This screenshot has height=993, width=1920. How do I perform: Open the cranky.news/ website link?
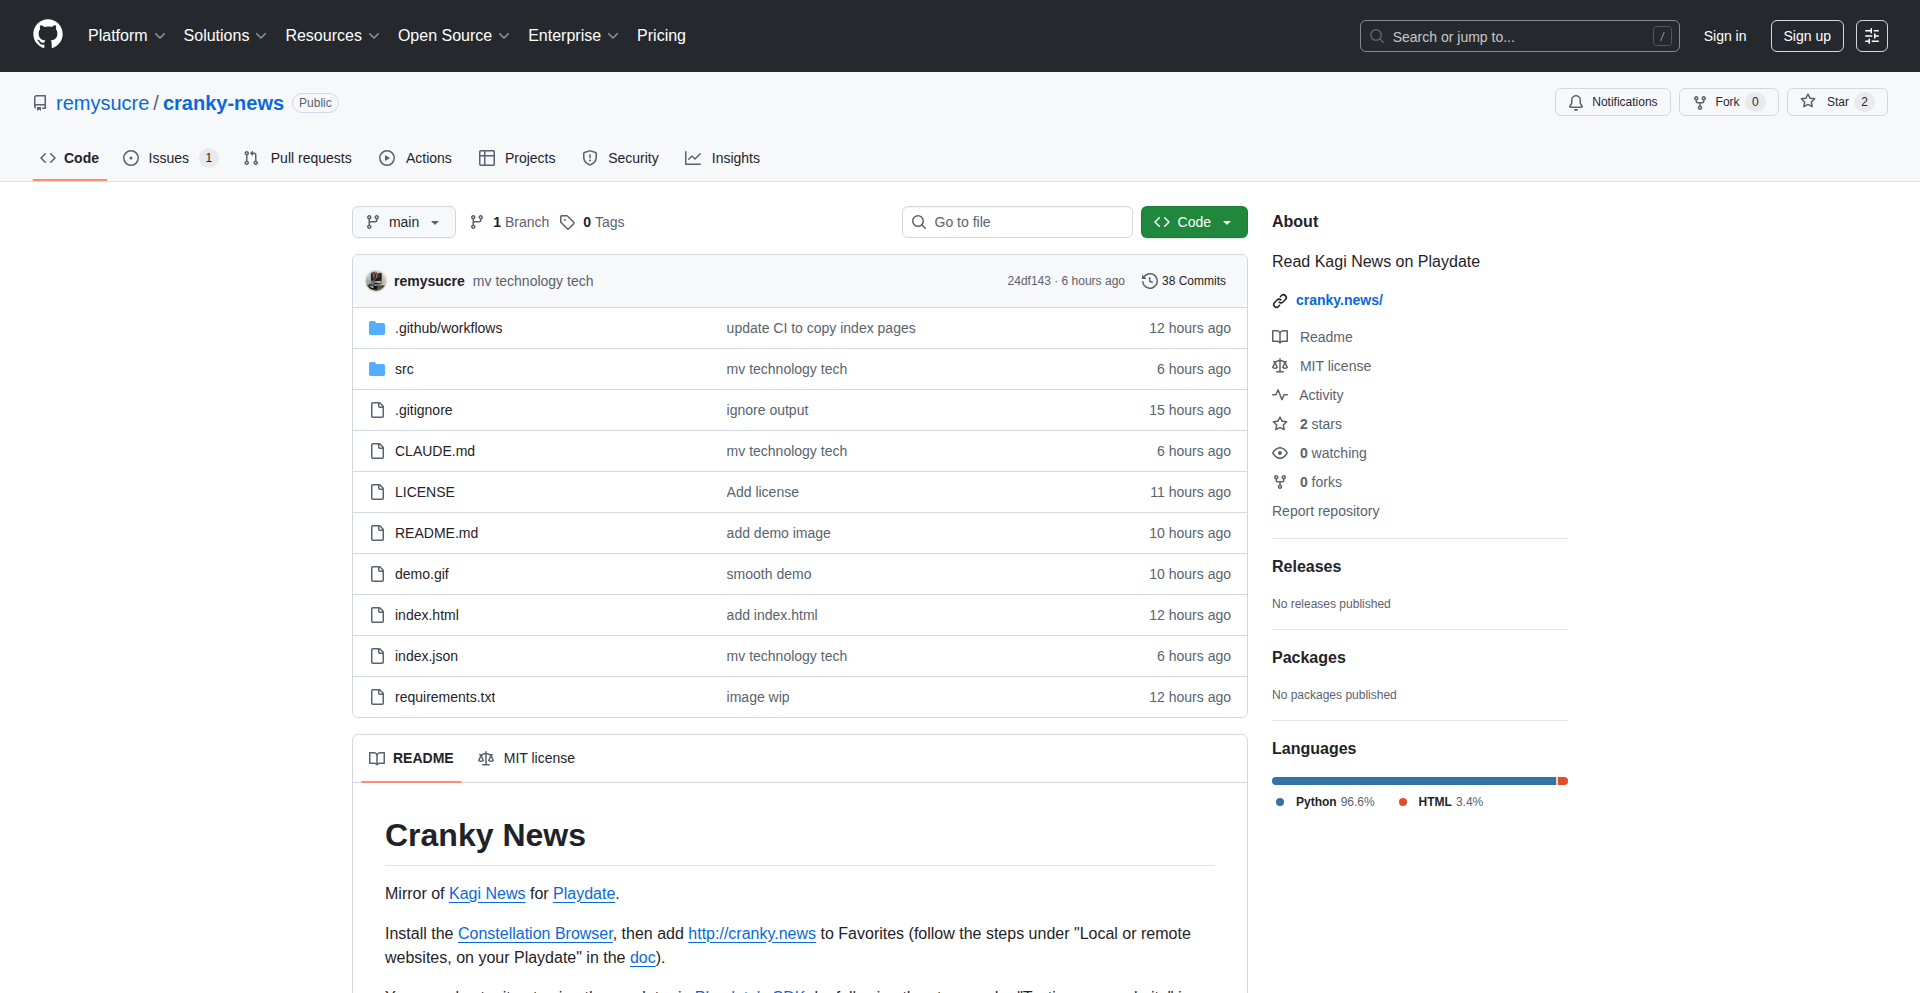[x=1339, y=300]
